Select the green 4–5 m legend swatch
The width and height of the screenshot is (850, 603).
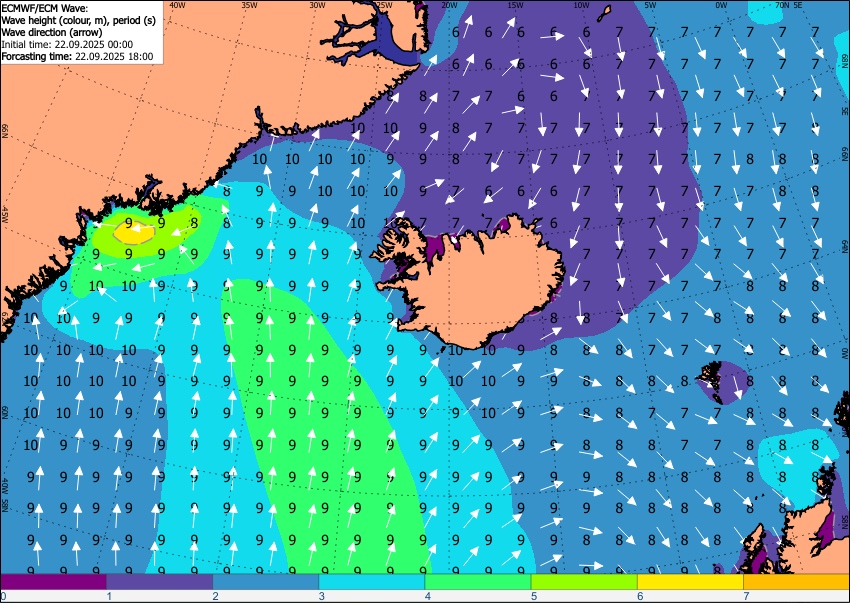478,582
